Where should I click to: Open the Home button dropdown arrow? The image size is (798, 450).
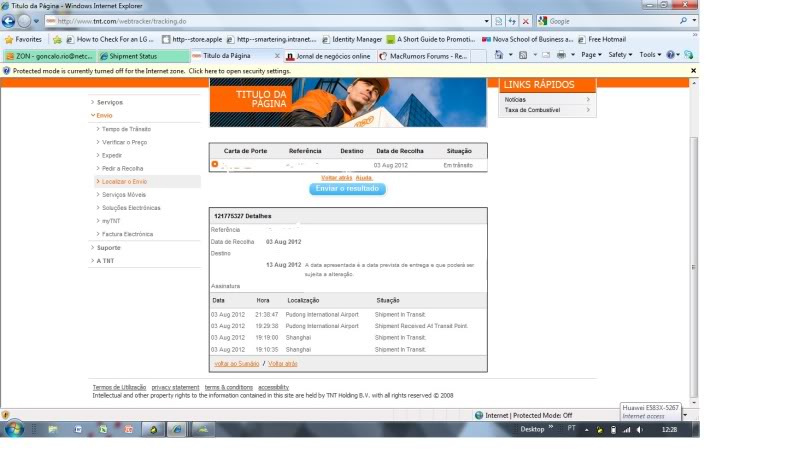click(x=510, y=55)
